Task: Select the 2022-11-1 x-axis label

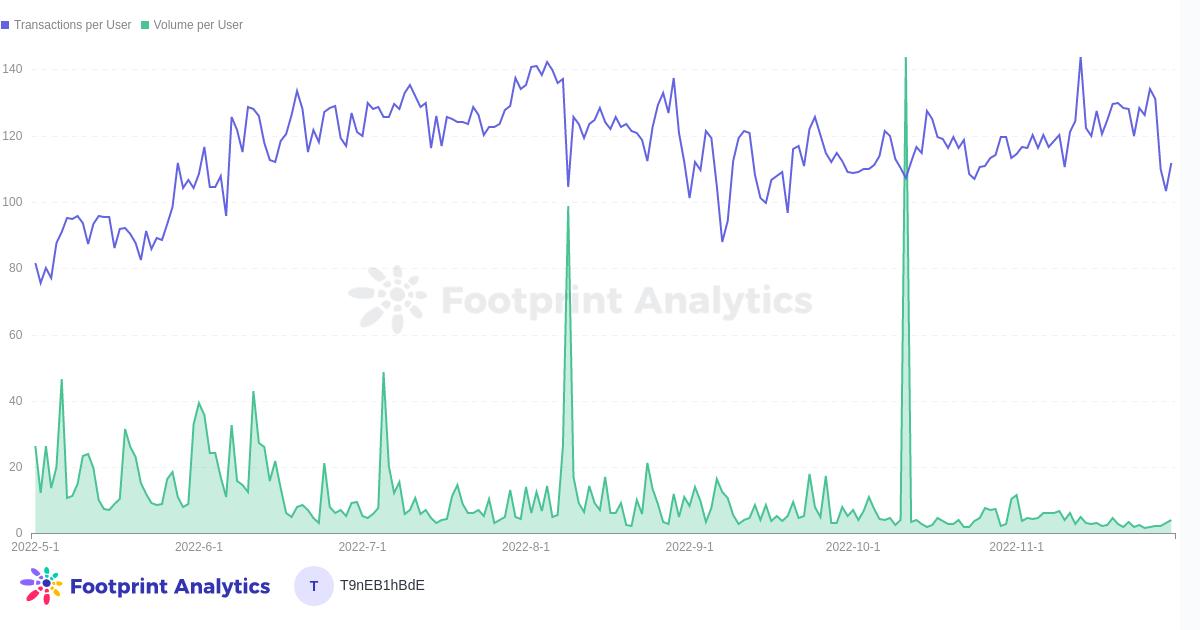Action: click(x=1016, y=547)
